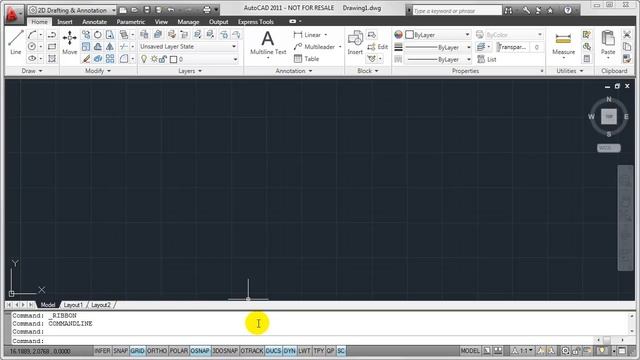Toggle 3DOSNAP in status bar
The width and height of the screenshot is (640, 360).
[x=225, y=351]
